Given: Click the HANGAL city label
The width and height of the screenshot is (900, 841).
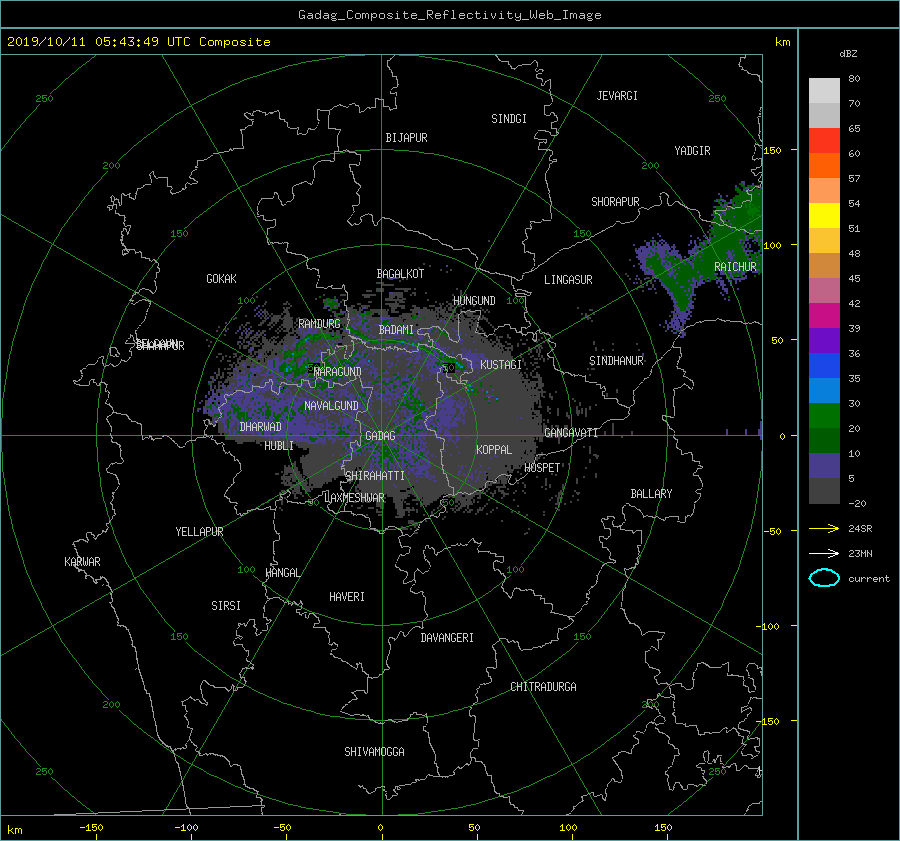Looking at the screenshot, I should [283, 573].
